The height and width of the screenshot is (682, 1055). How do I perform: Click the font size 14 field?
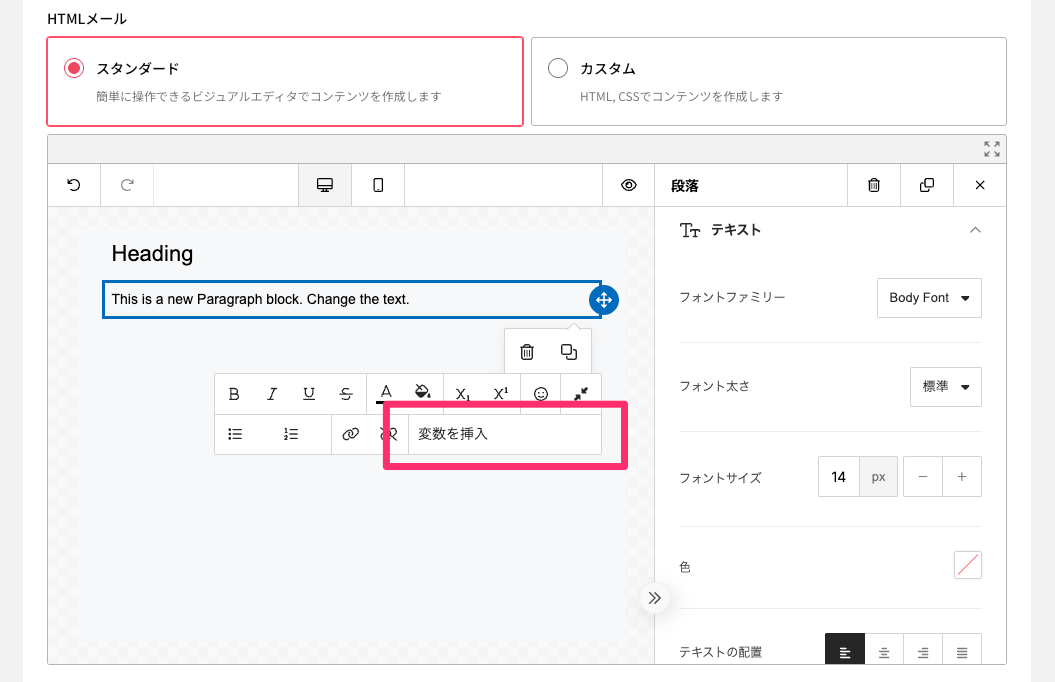coord(838,477)
